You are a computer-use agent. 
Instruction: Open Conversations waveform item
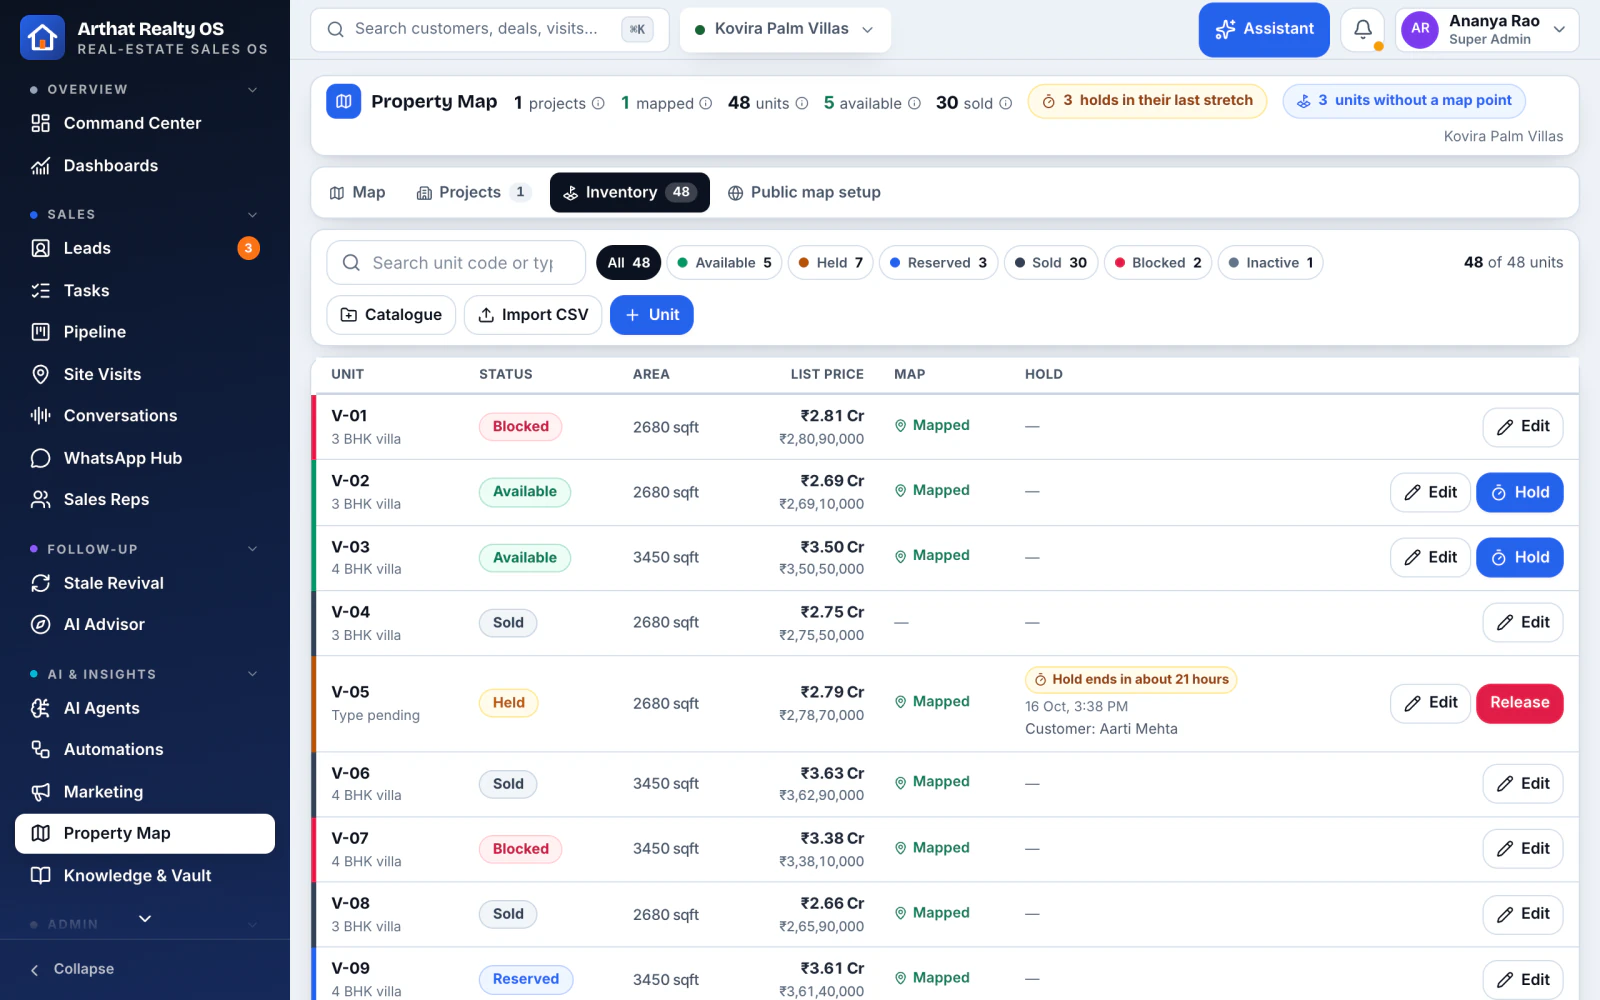click(145, 415)
